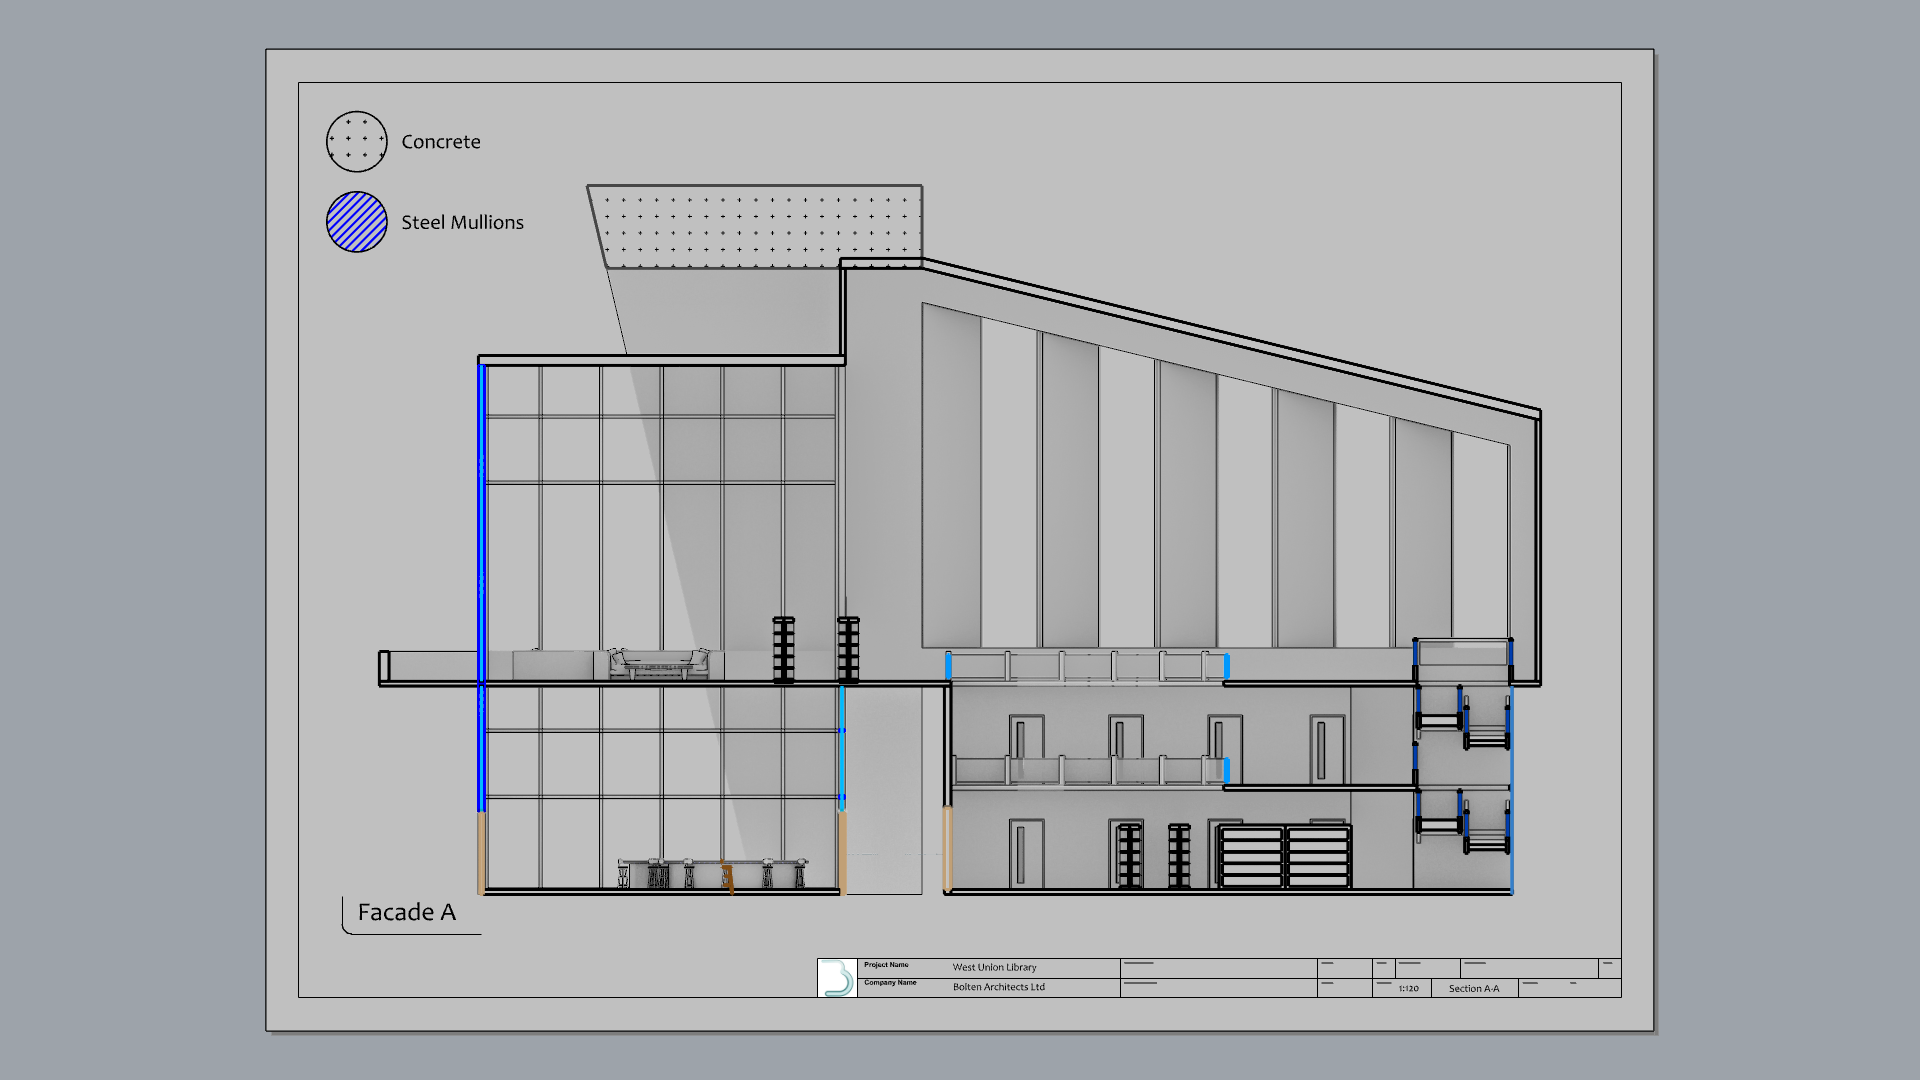The height and width of the screenshot is (1080, 1920).
Task: Select the 'Concrete' legend text label
Action: [x=440, y=142]
